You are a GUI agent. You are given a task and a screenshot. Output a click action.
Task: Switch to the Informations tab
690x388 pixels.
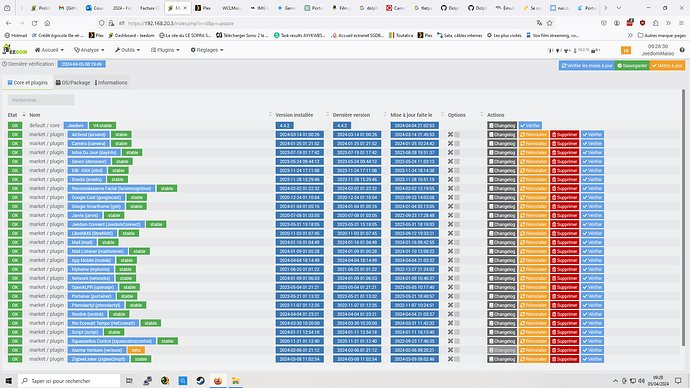tap(111, 83)
